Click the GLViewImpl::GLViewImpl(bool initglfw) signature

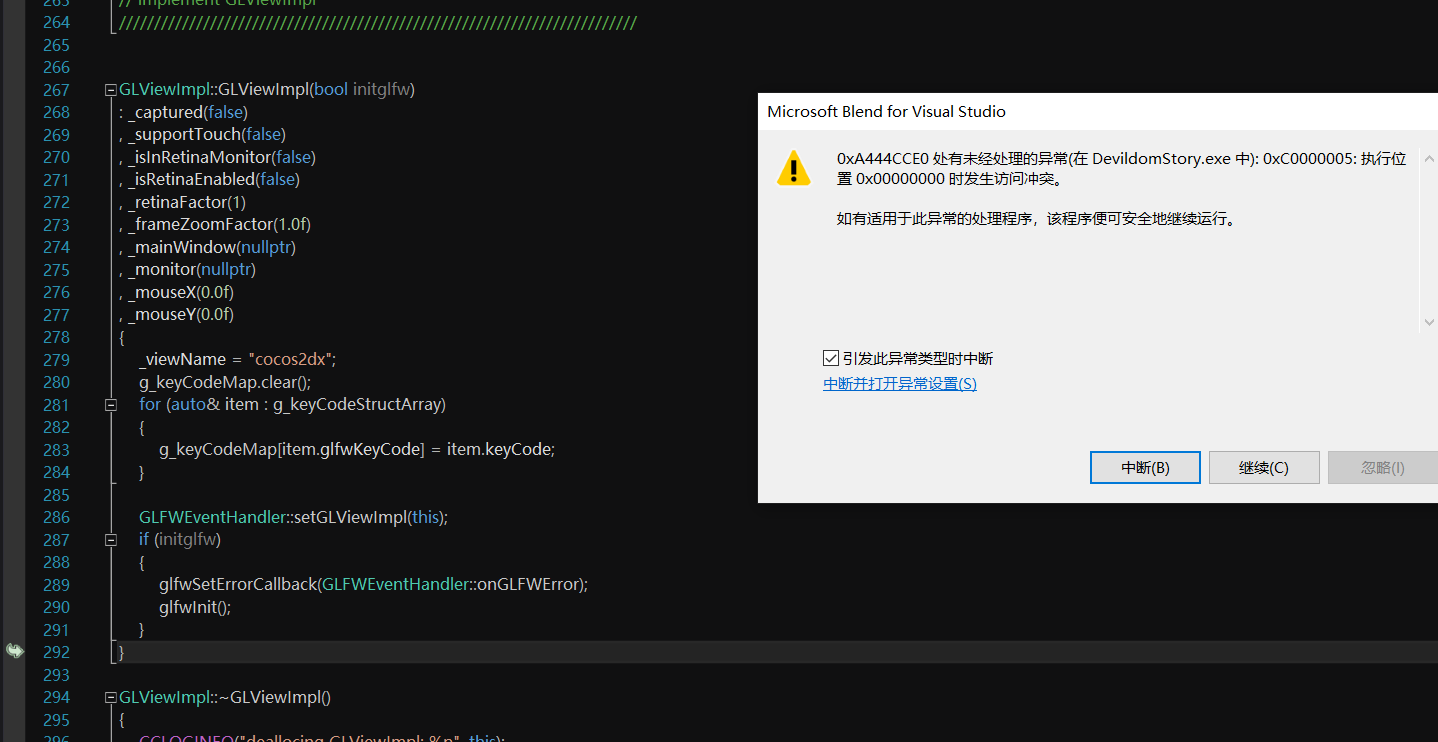click(267, 89)
